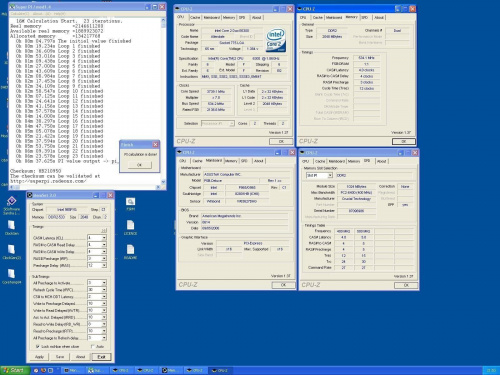Click the first quick launch icon beside Start
This screenshot has height=375, width=500.
point(36,370)
